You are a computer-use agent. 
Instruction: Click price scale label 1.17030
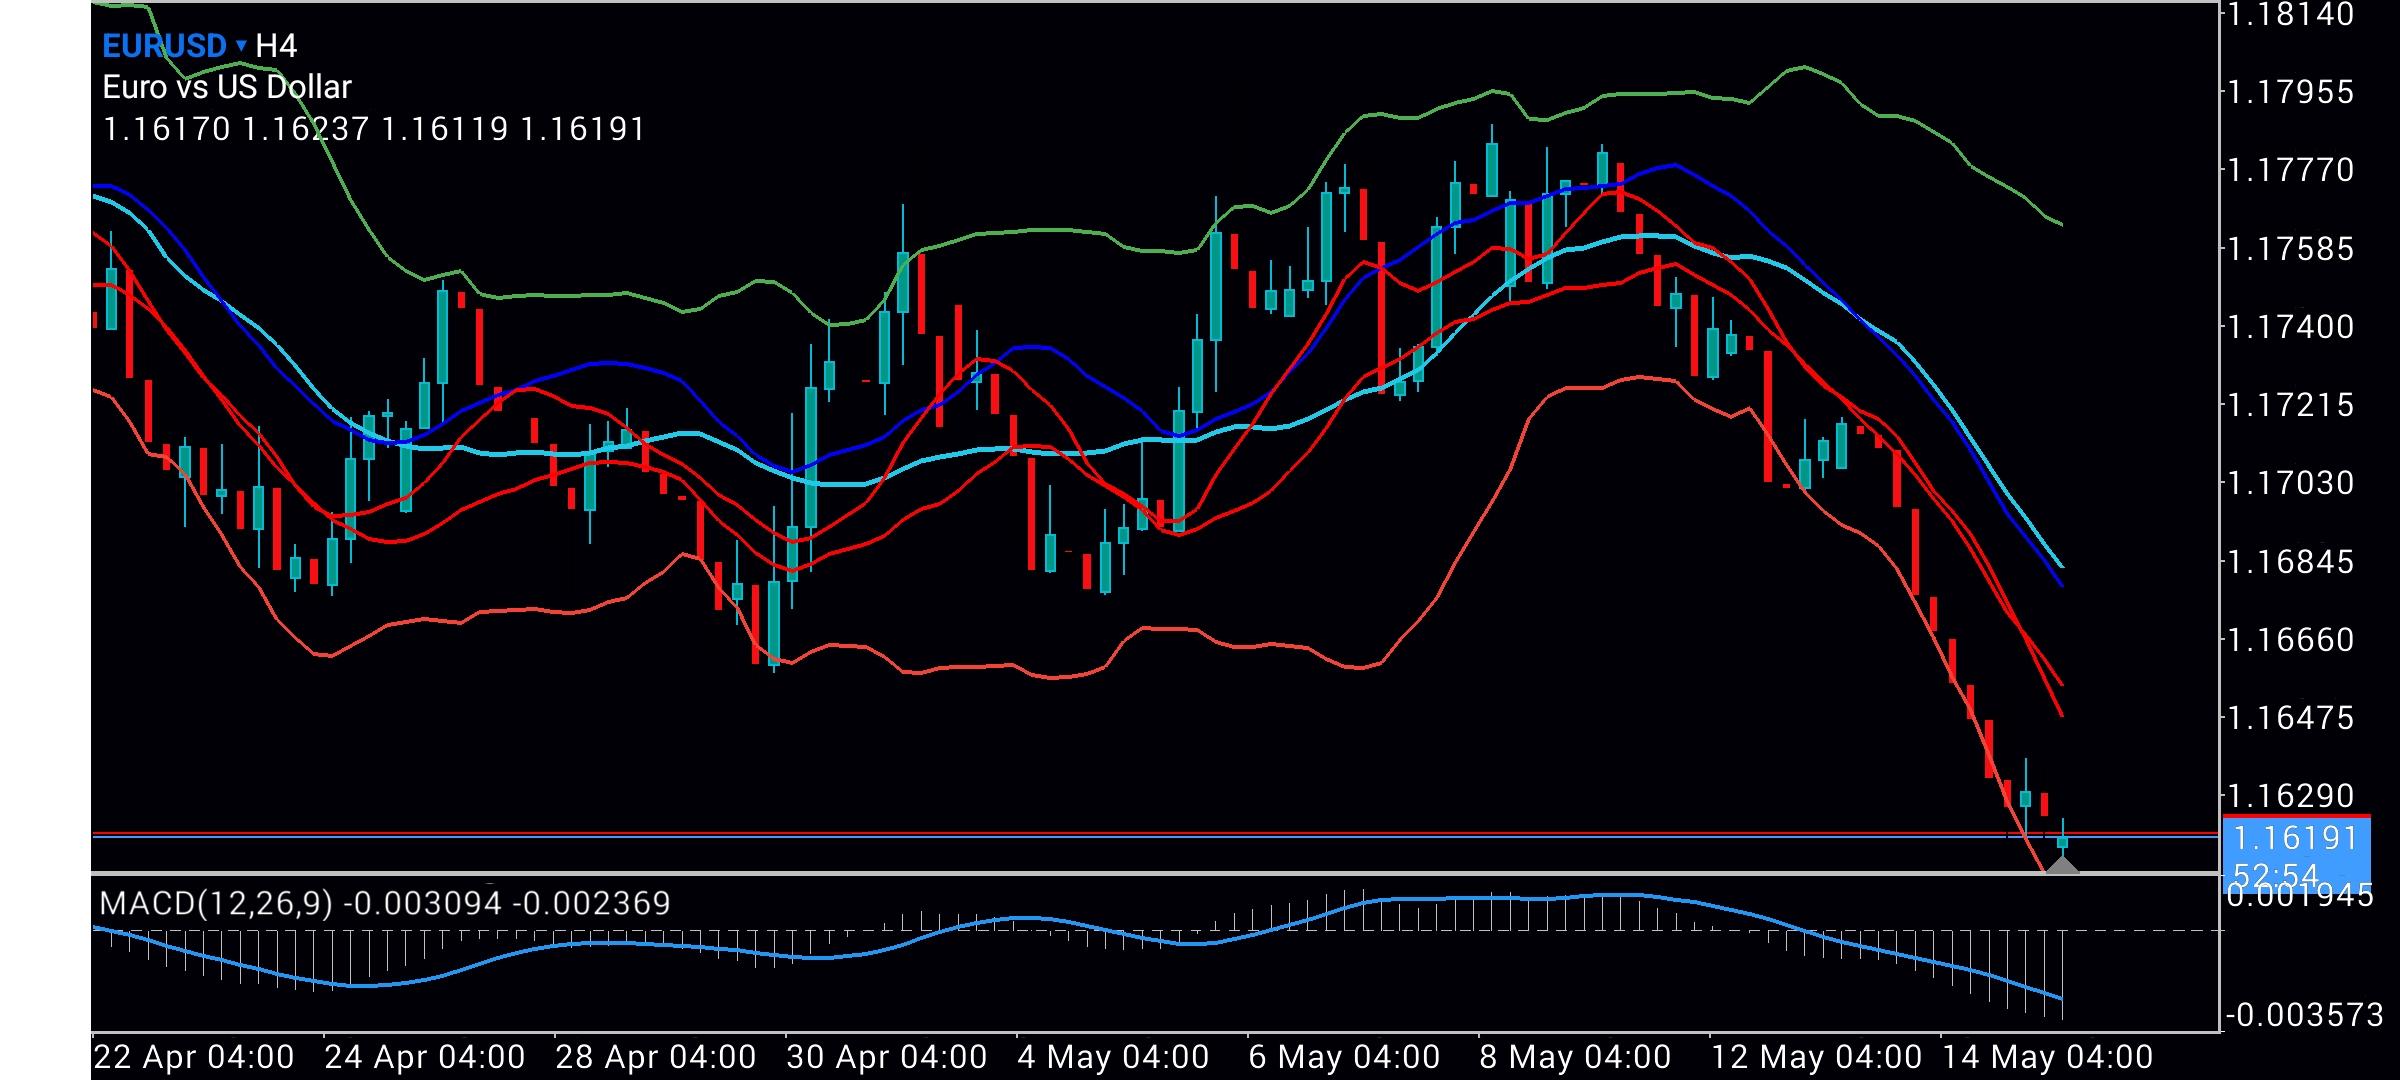[2289, 483]
